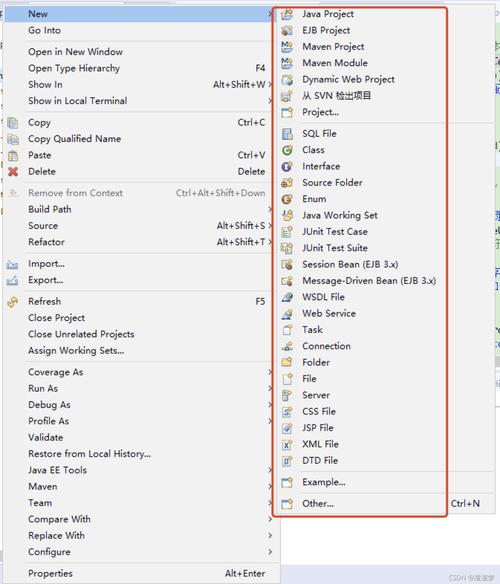Click the Refresh arrows icon
The height and width of the screenshot is (584, 500).
click(13, 302)
